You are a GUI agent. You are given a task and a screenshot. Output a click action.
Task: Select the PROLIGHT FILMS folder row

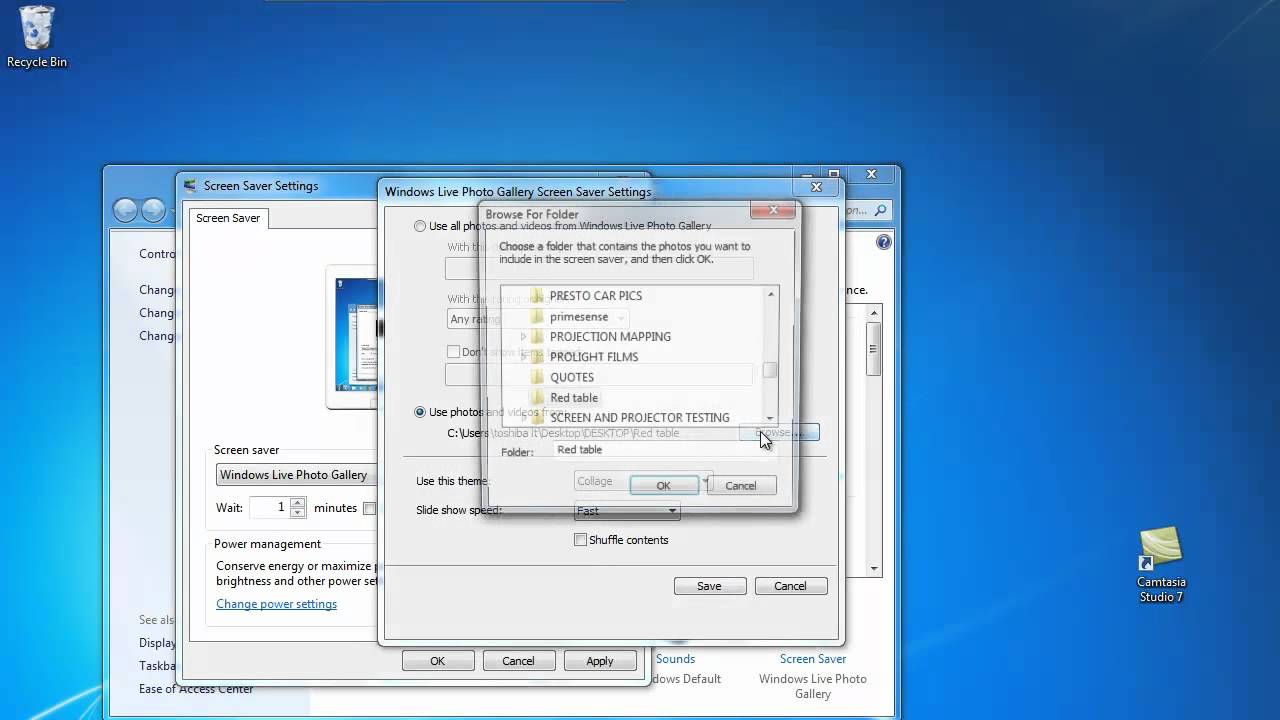[x=594, y=357]
